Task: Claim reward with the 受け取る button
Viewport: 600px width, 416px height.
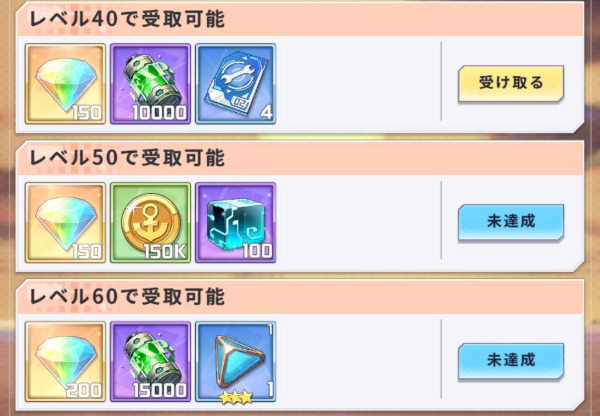Action: click(x=511, y=83)
